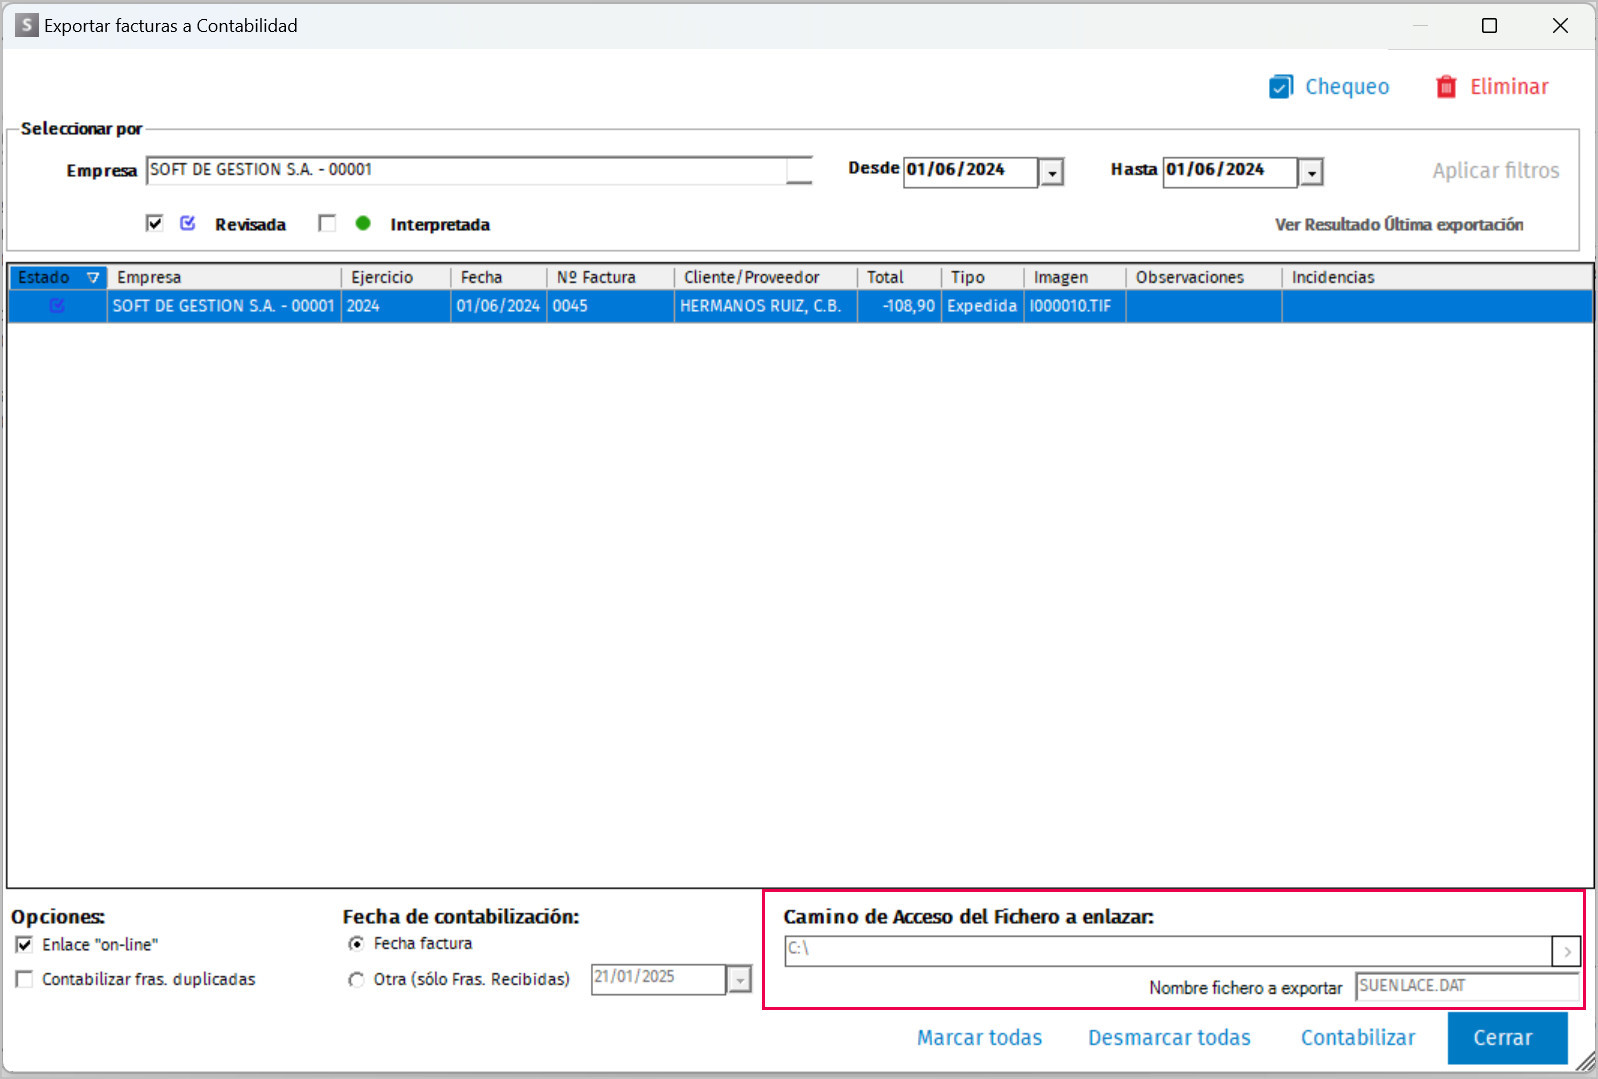Click the Cliente/Proveedor column header
Viewport: 1598px width, 1079px height.
(x=751, y=278)
